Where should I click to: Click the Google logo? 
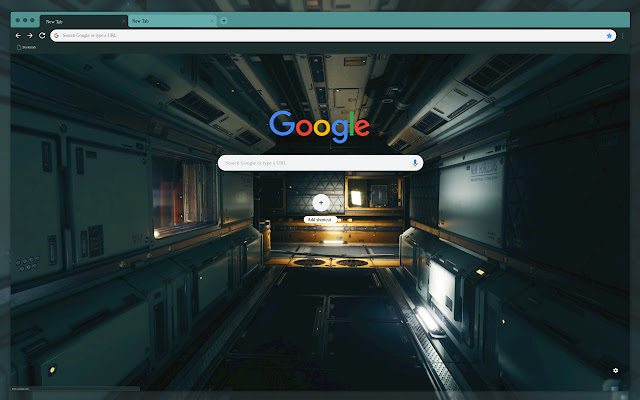pos(320,127)
